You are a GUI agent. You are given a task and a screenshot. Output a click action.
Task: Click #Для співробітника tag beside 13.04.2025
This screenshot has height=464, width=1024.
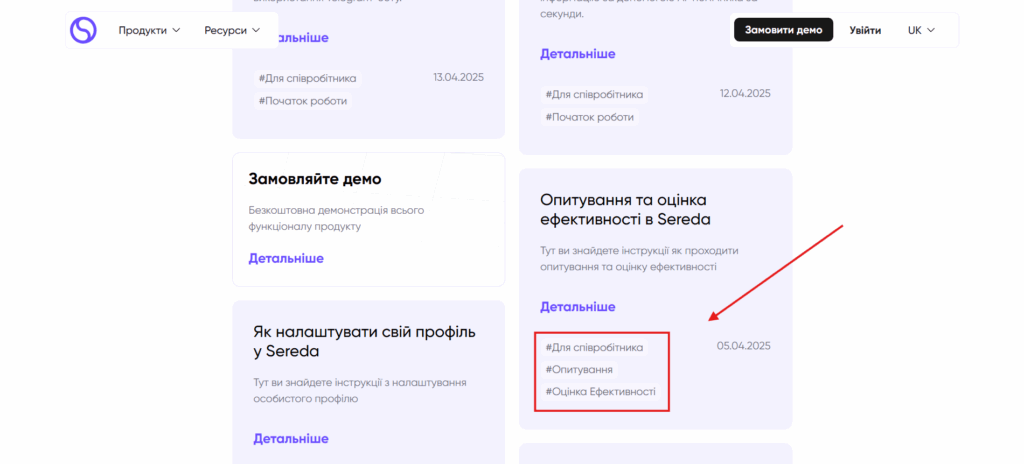(307, 78)
